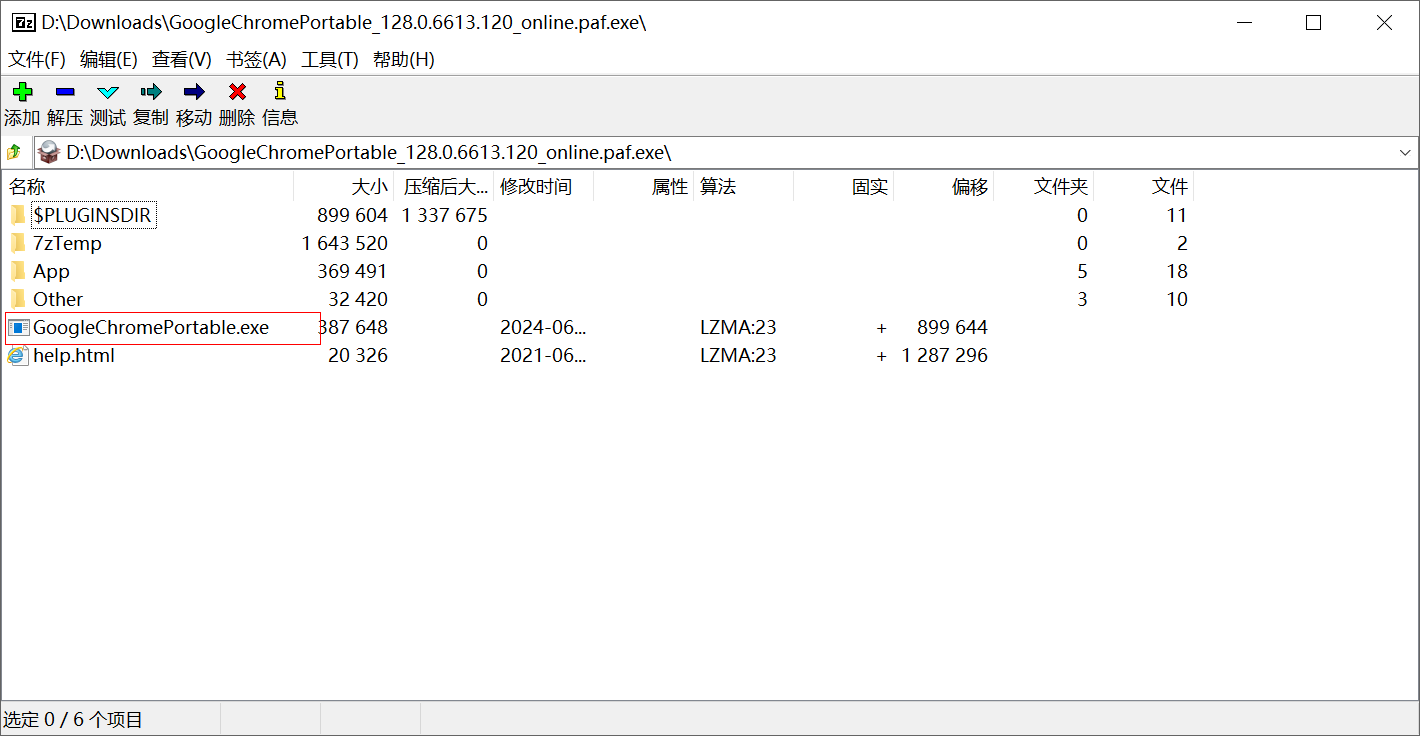Click the 7zTemp folder icon
This screenshot has height=736, width=1420.
[x=18, y=243]
